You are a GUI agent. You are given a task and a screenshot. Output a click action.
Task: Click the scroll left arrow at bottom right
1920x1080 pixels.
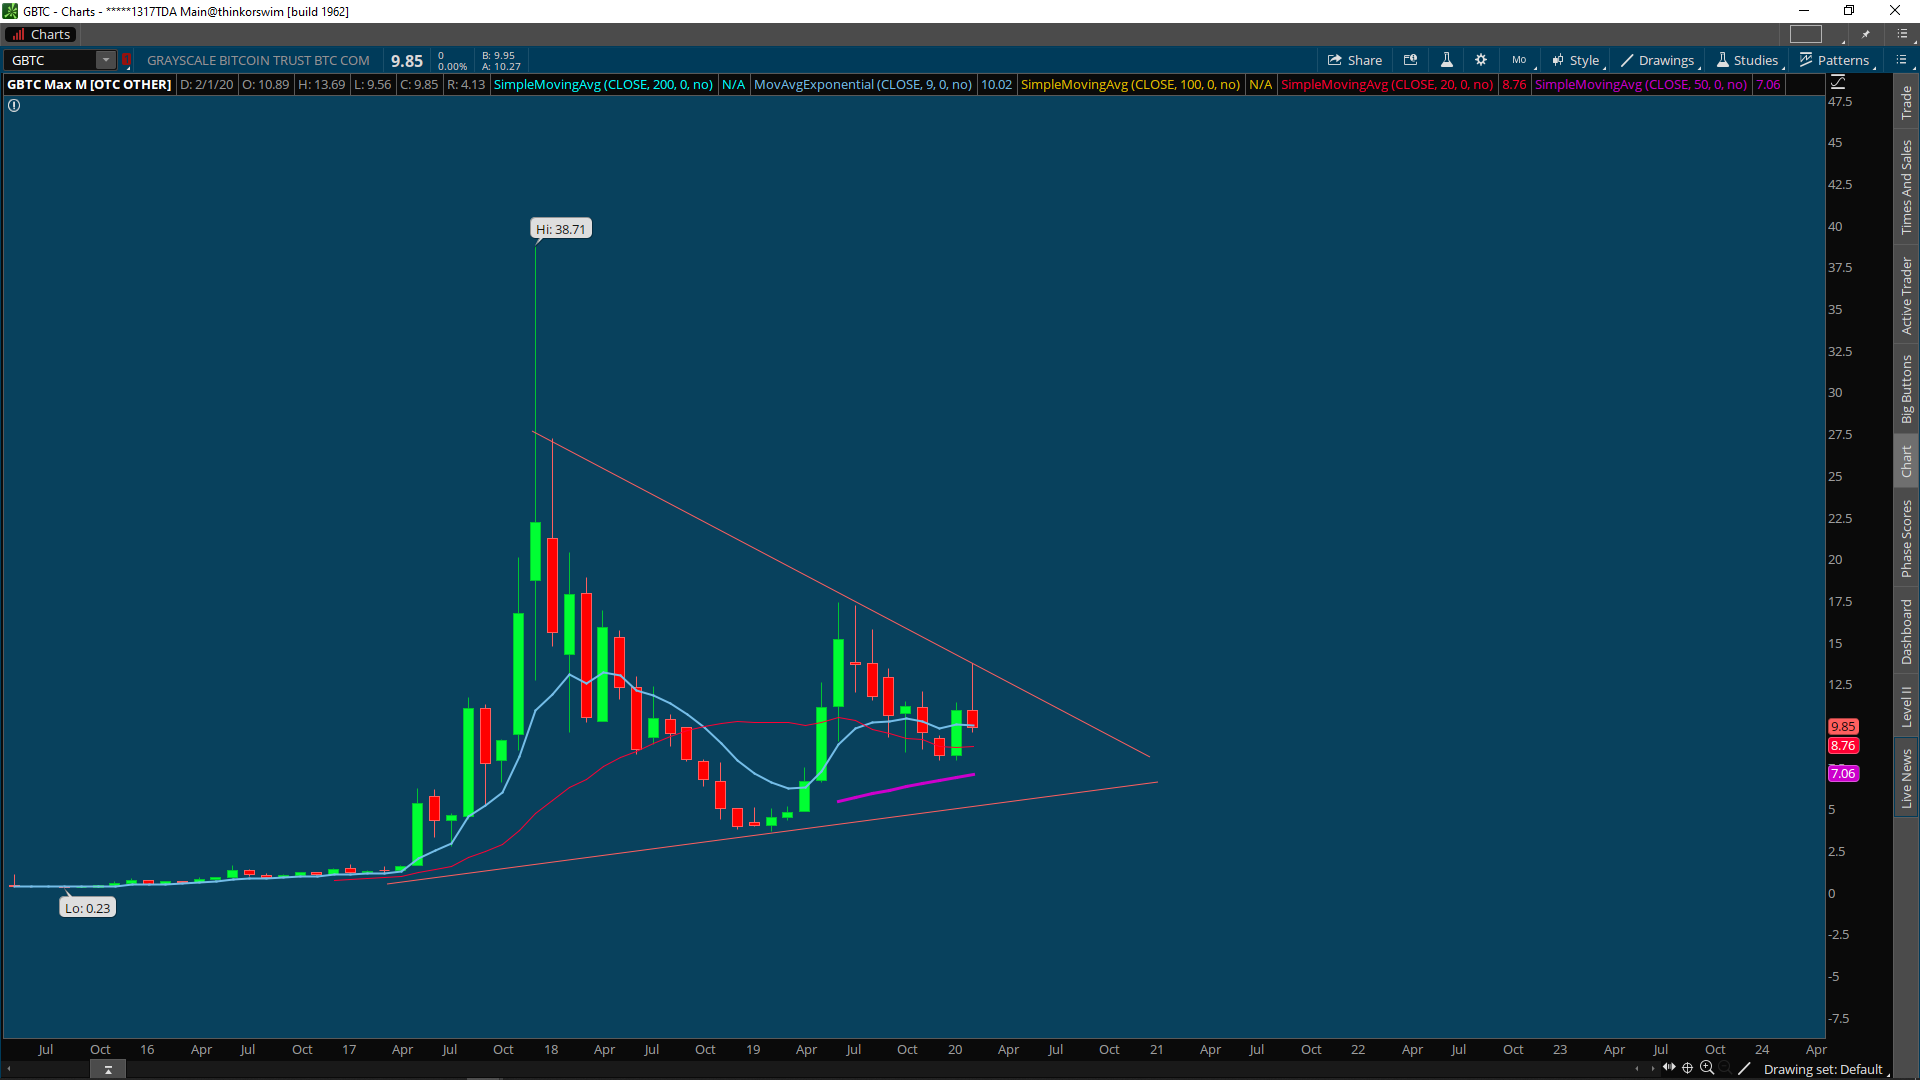coord(1637,1069)
